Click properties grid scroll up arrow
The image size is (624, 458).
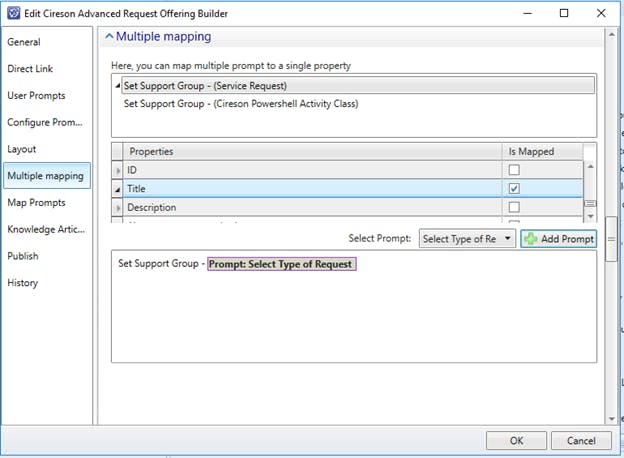(x=591, y=166)
